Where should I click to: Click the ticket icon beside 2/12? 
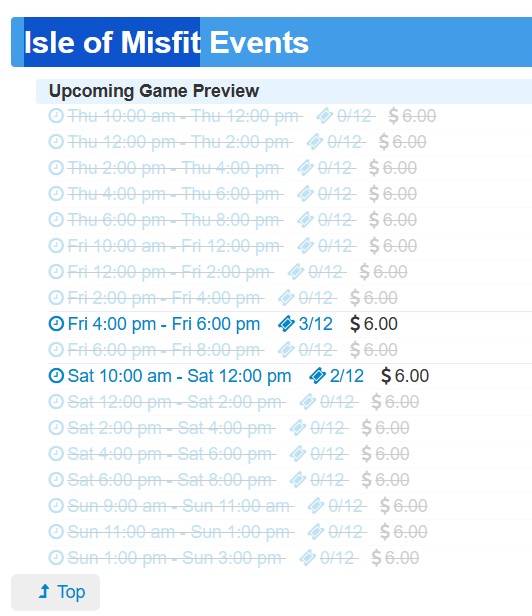[317, 376]
